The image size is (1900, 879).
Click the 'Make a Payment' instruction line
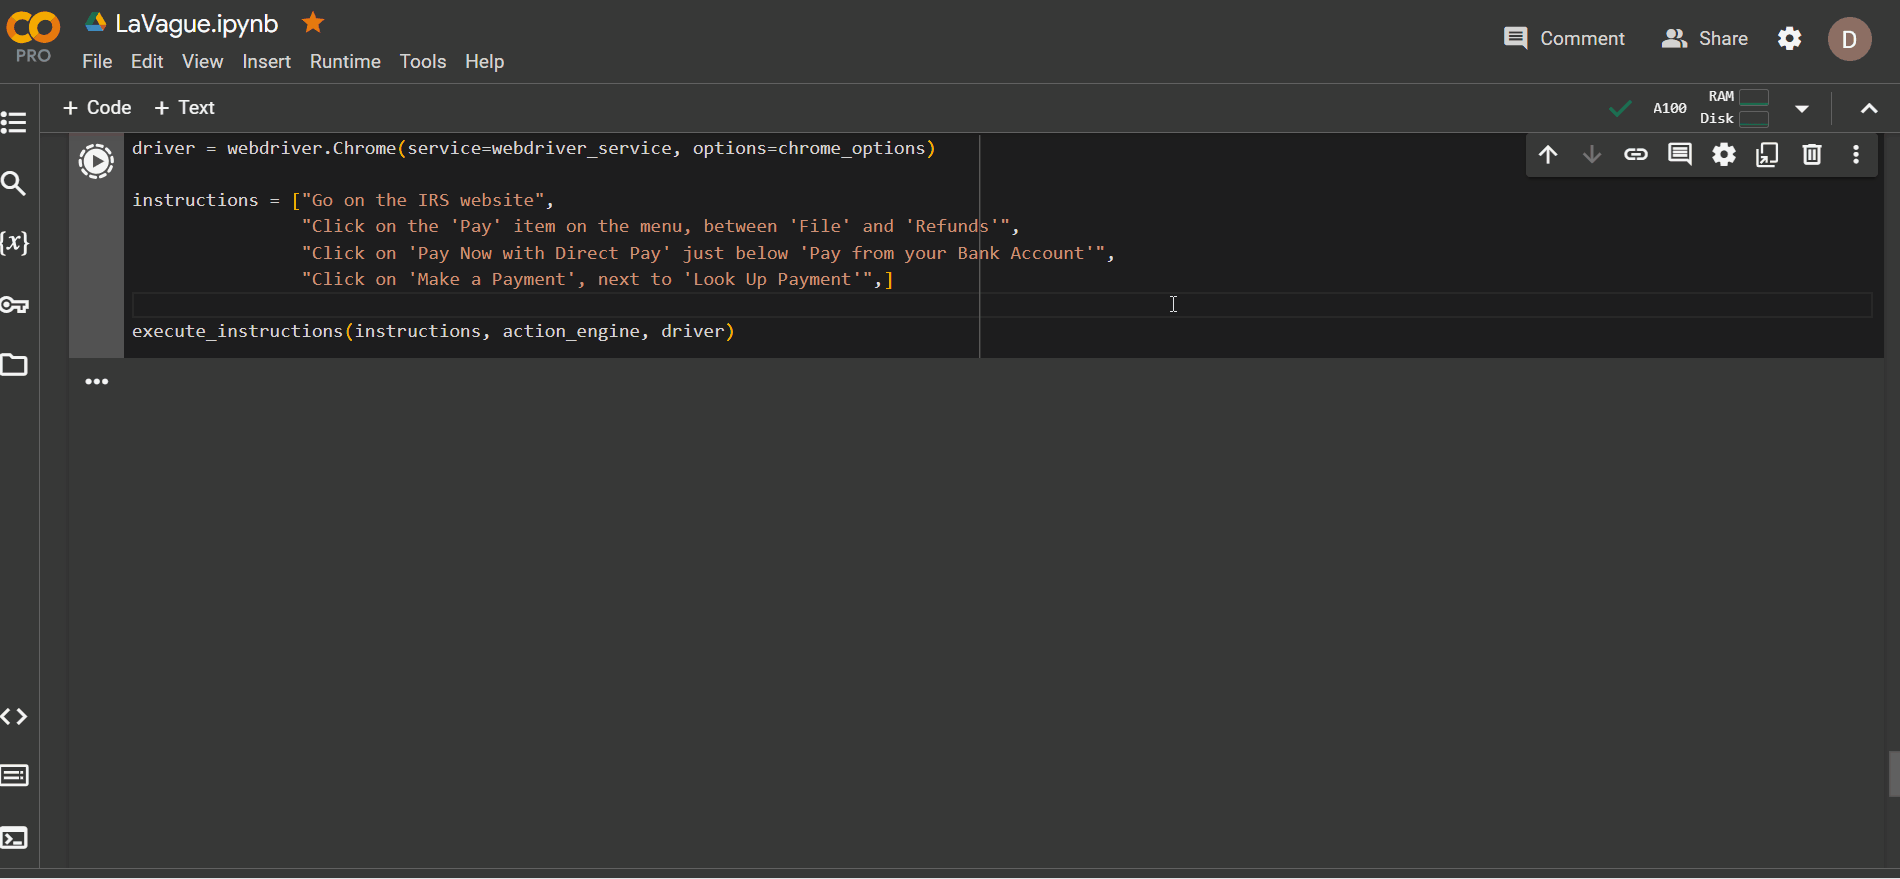(x=598, y=280)
